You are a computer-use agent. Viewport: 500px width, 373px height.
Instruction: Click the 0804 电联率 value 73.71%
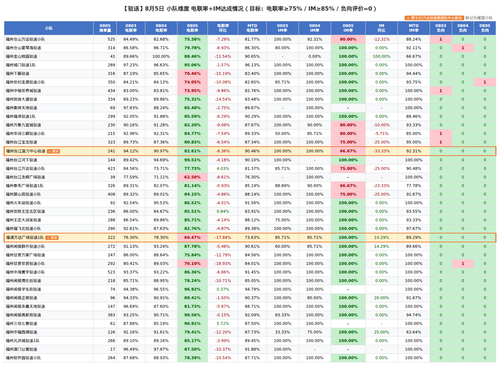point(161,169)
